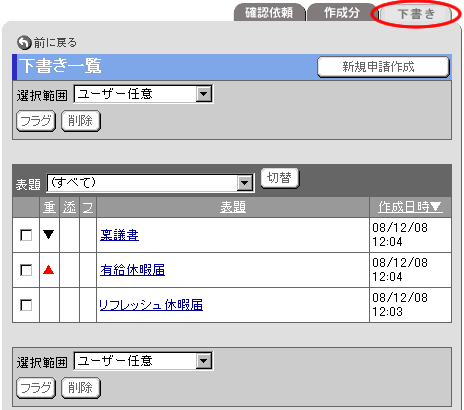The image size is (464, 410).
Task: Open the リフレッシュ休暇届 draft link
Action: point(151,305)
